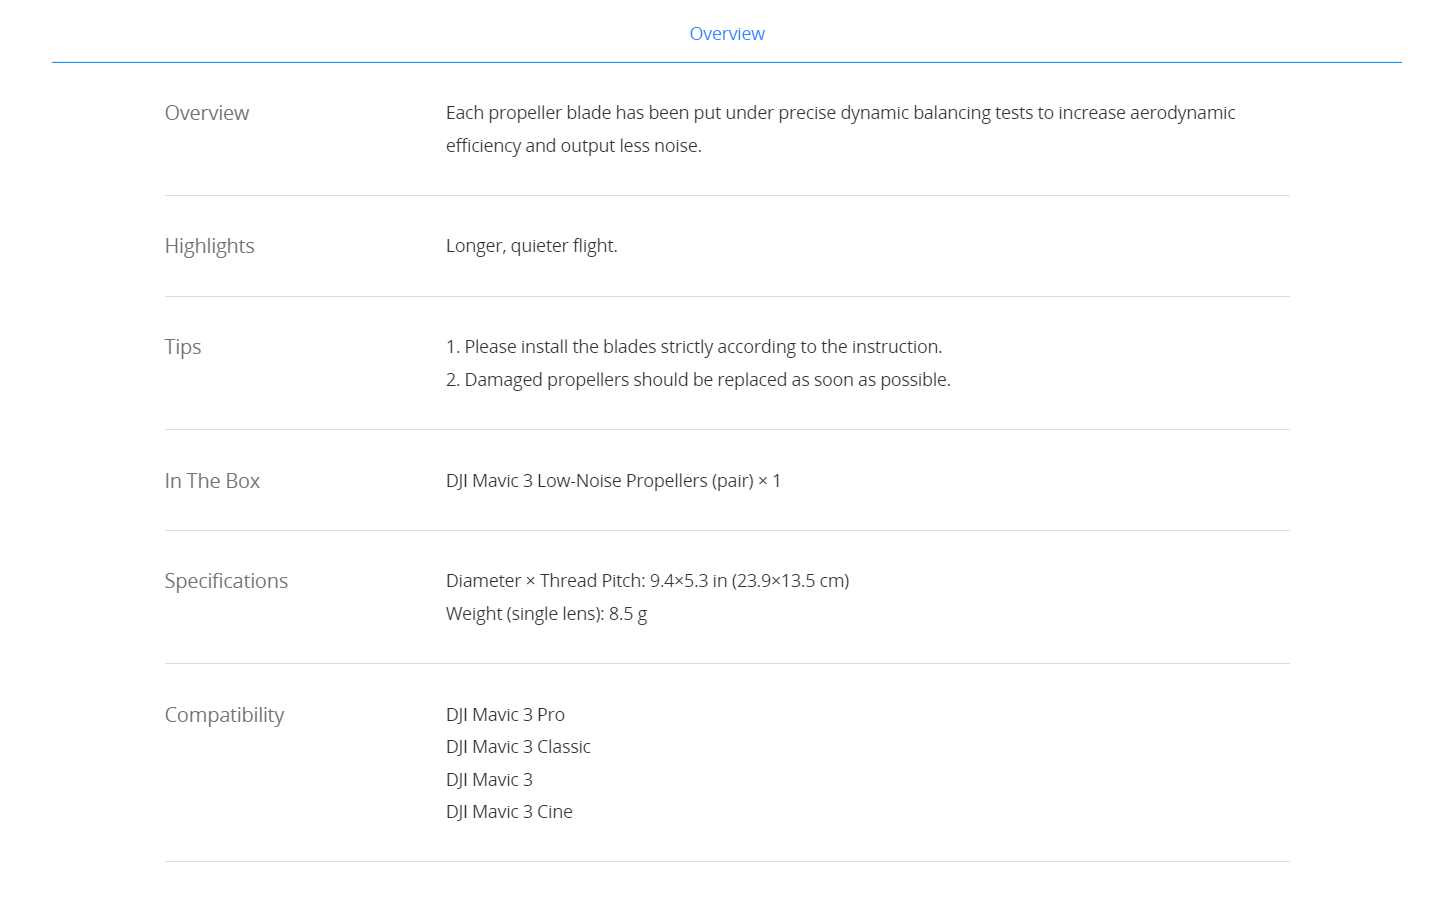Open the Overview tab at top
Viewport: 1431px width, 901px height.
click(727, 34)
